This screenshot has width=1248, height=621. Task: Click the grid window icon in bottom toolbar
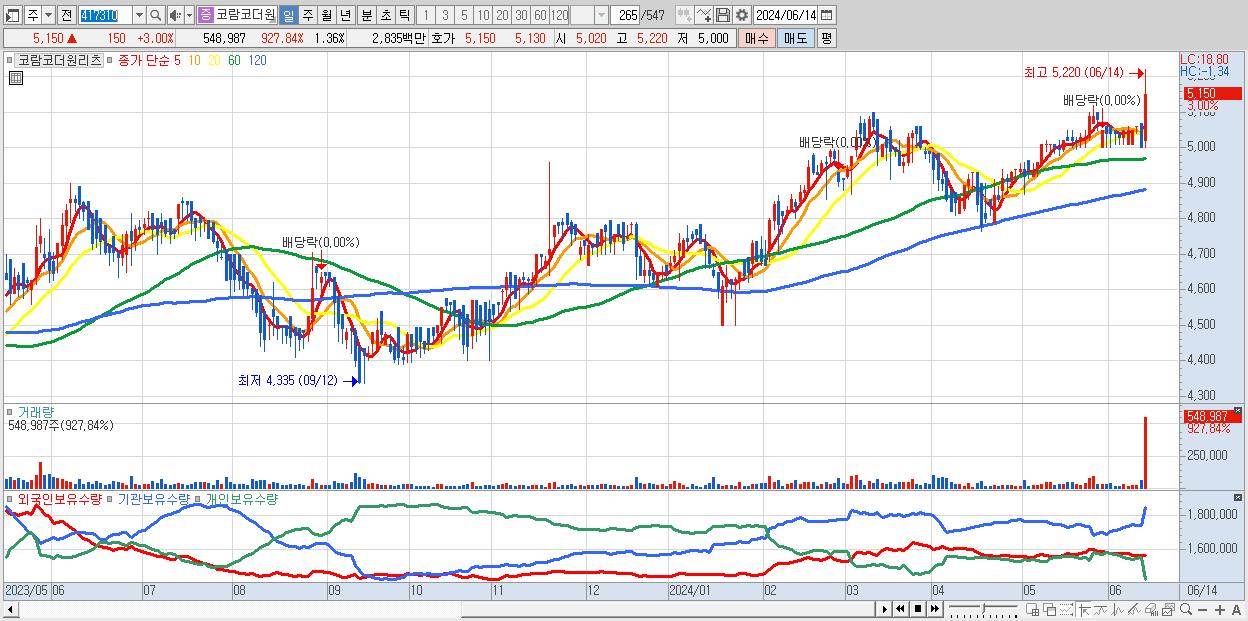pyautogui.click(x=1033, y=610)
